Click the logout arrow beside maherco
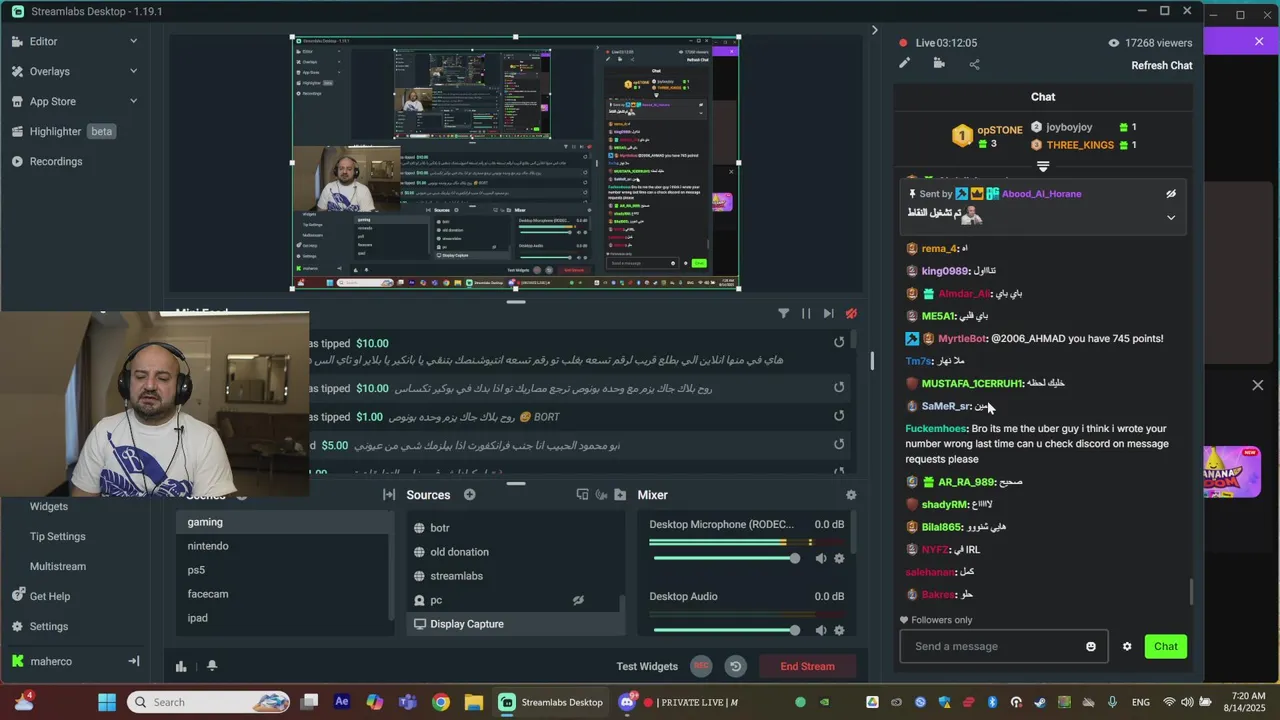This screenshot has width=1280, height=720. [133, 661]
